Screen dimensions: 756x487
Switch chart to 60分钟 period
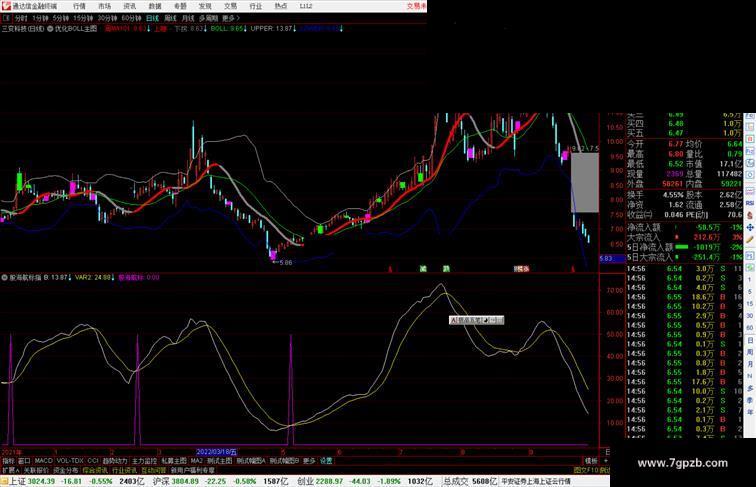(131, 18)
